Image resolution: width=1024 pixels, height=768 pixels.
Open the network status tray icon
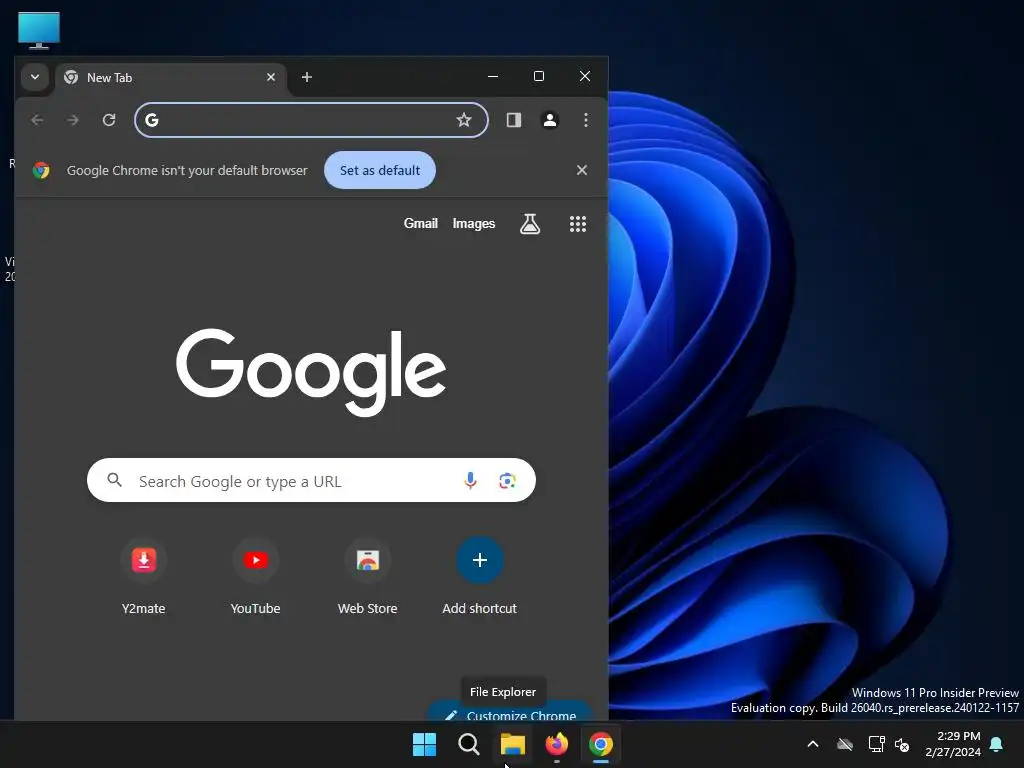(876, 744)
